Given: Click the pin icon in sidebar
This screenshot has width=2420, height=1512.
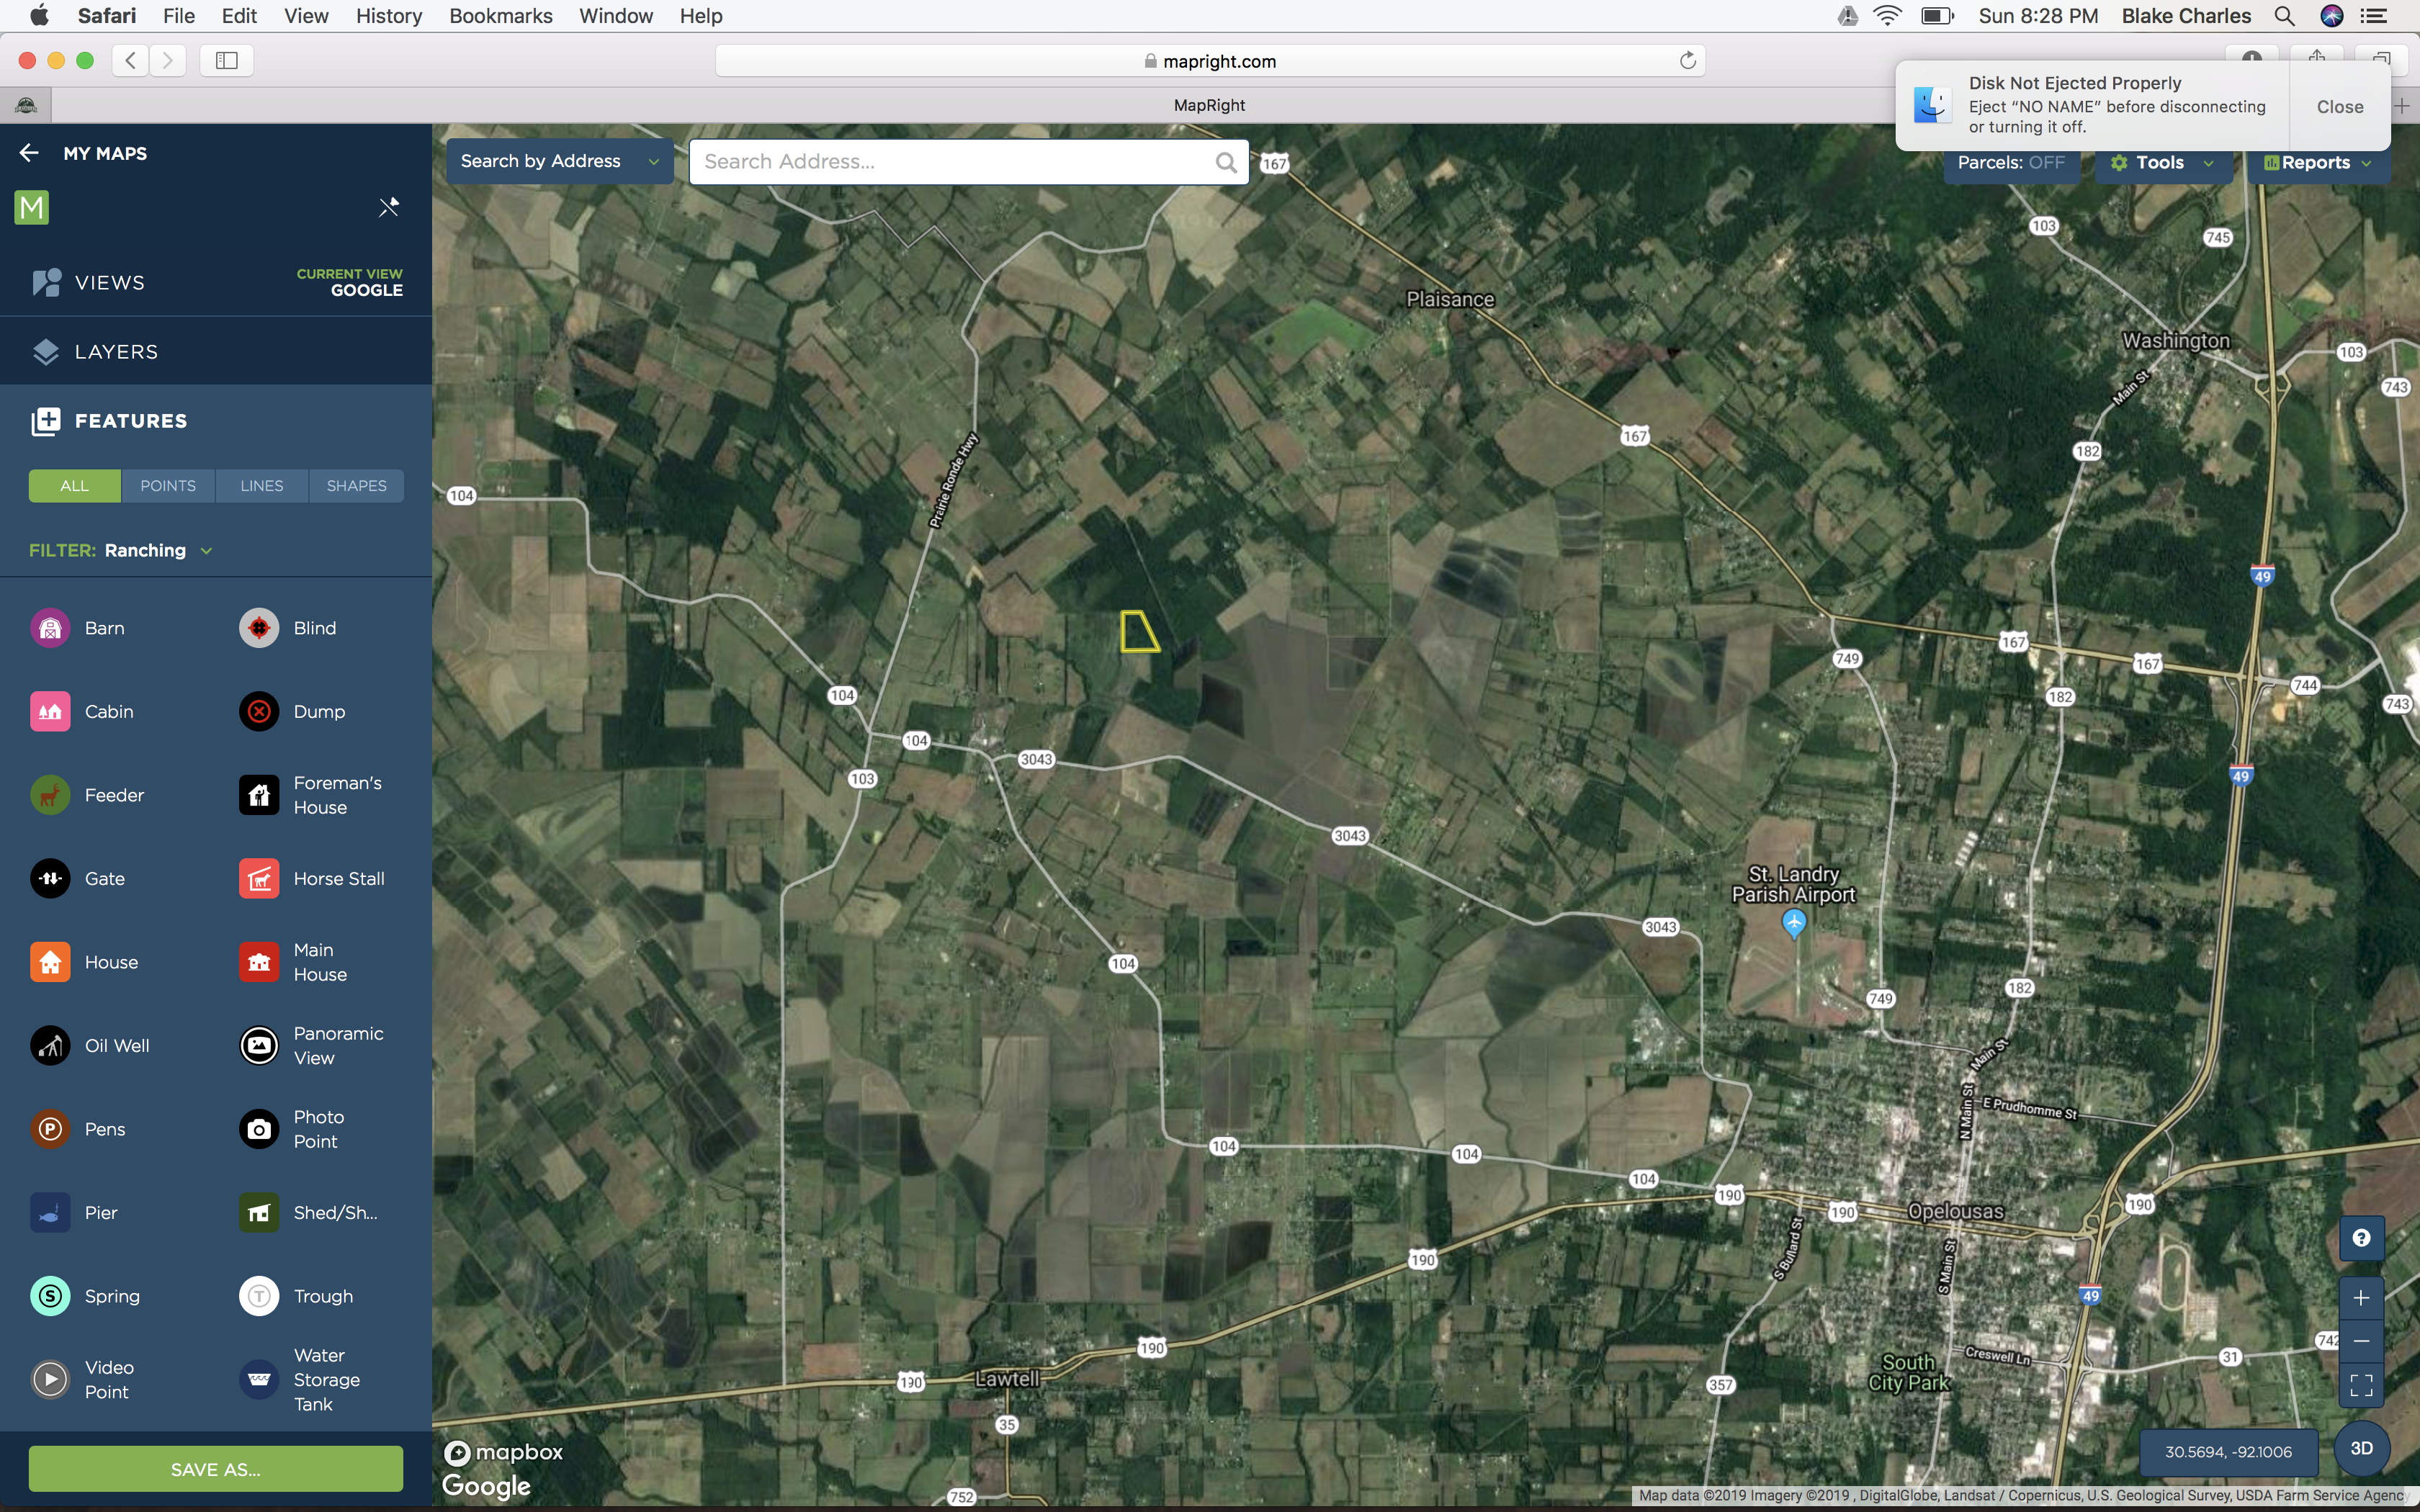Looking at the screenshot, I should click(x=389, y=207).
